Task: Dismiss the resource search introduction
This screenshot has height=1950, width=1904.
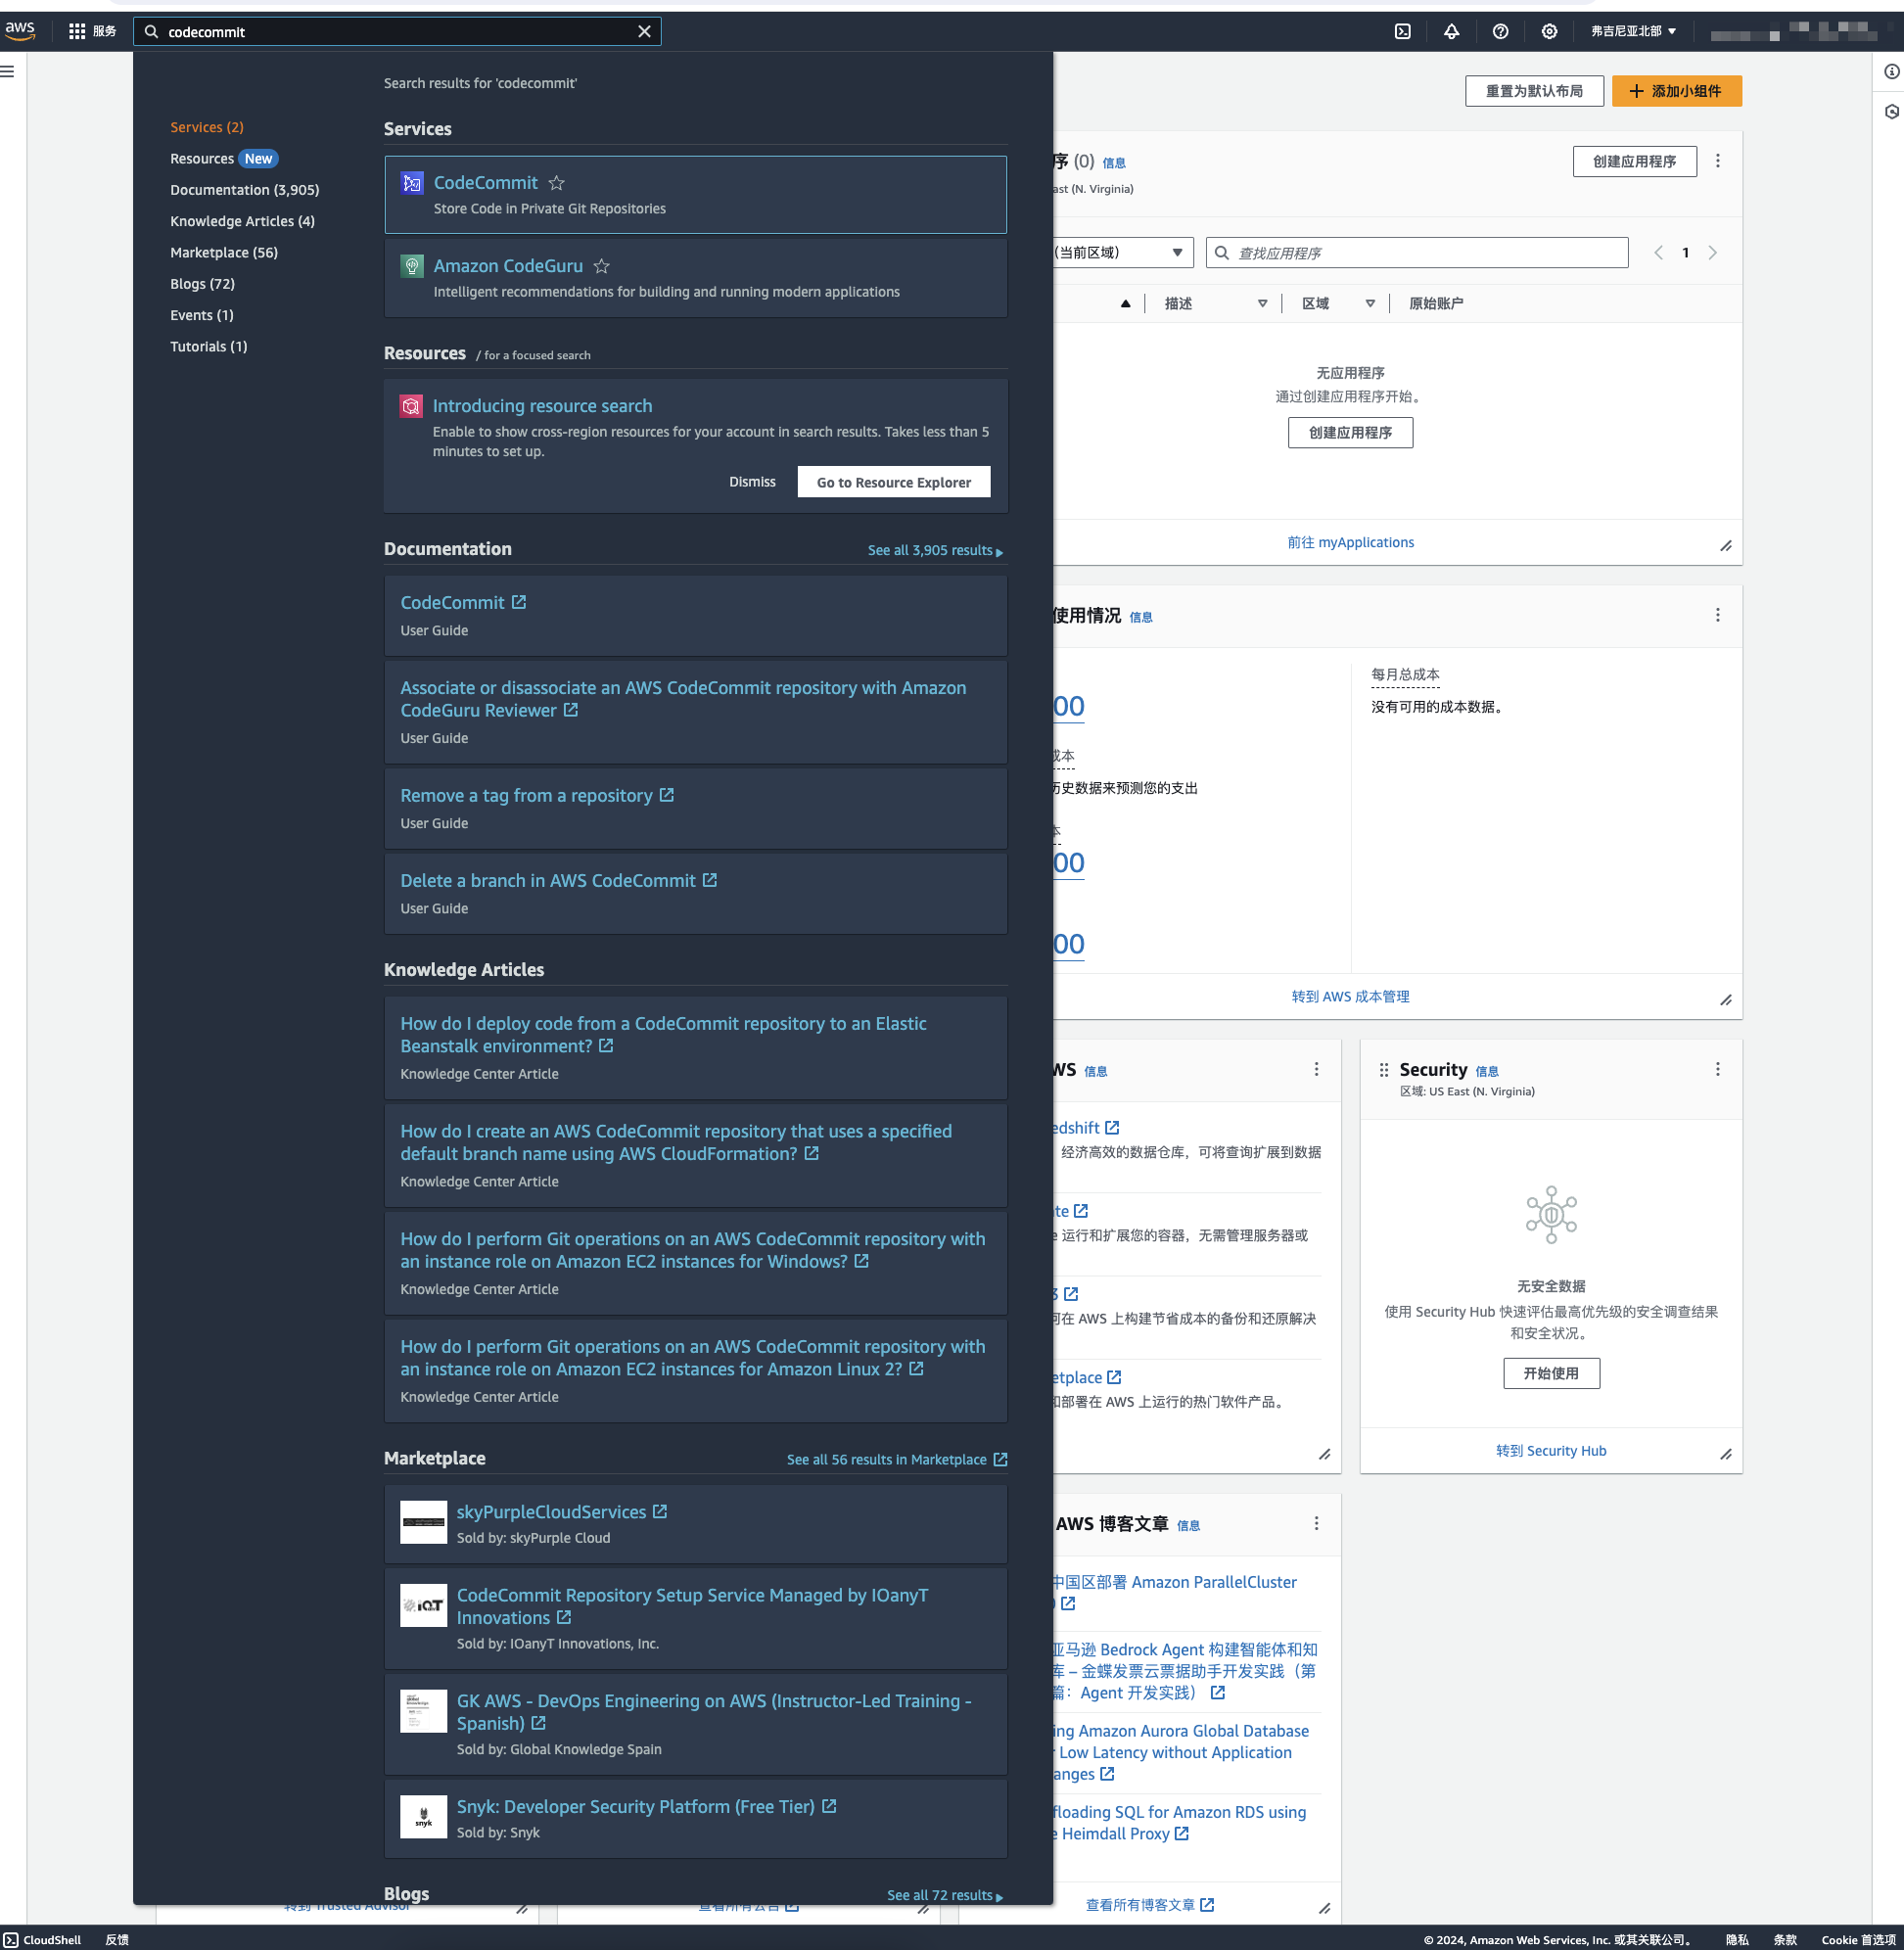Action: pos(752,482)
